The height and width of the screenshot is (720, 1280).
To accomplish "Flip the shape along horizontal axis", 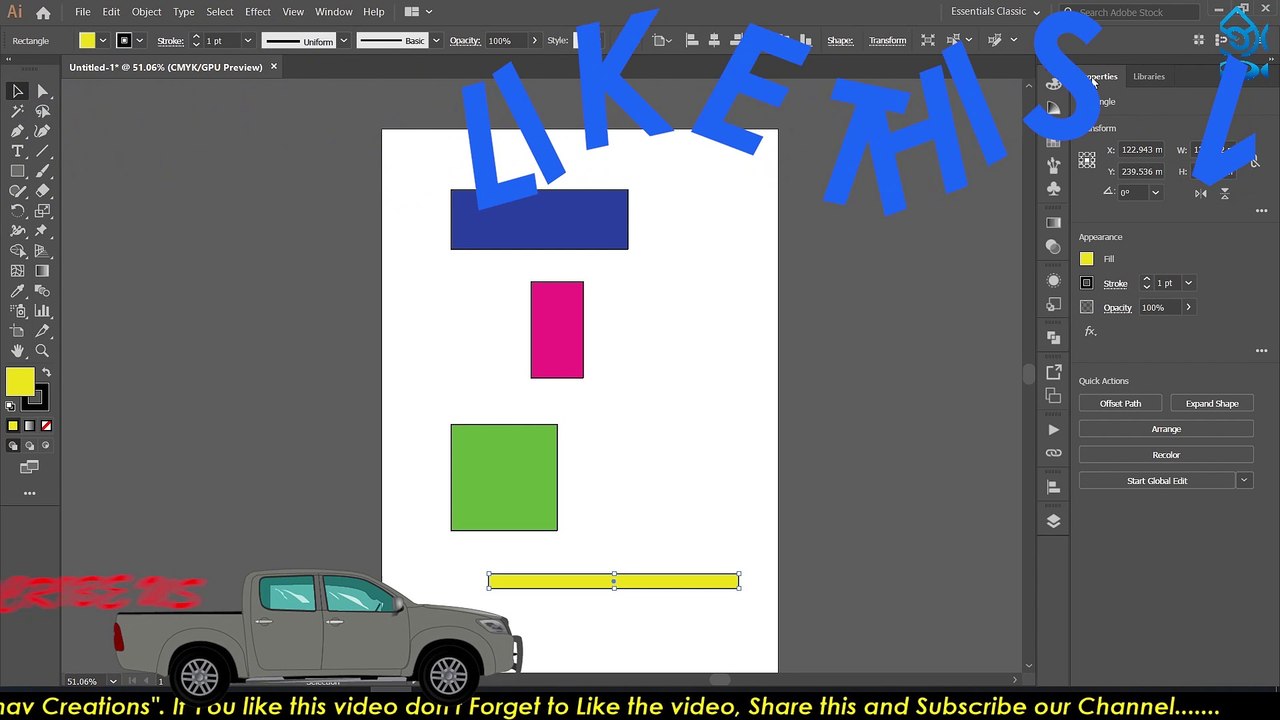I will (x=1200, y=193).
